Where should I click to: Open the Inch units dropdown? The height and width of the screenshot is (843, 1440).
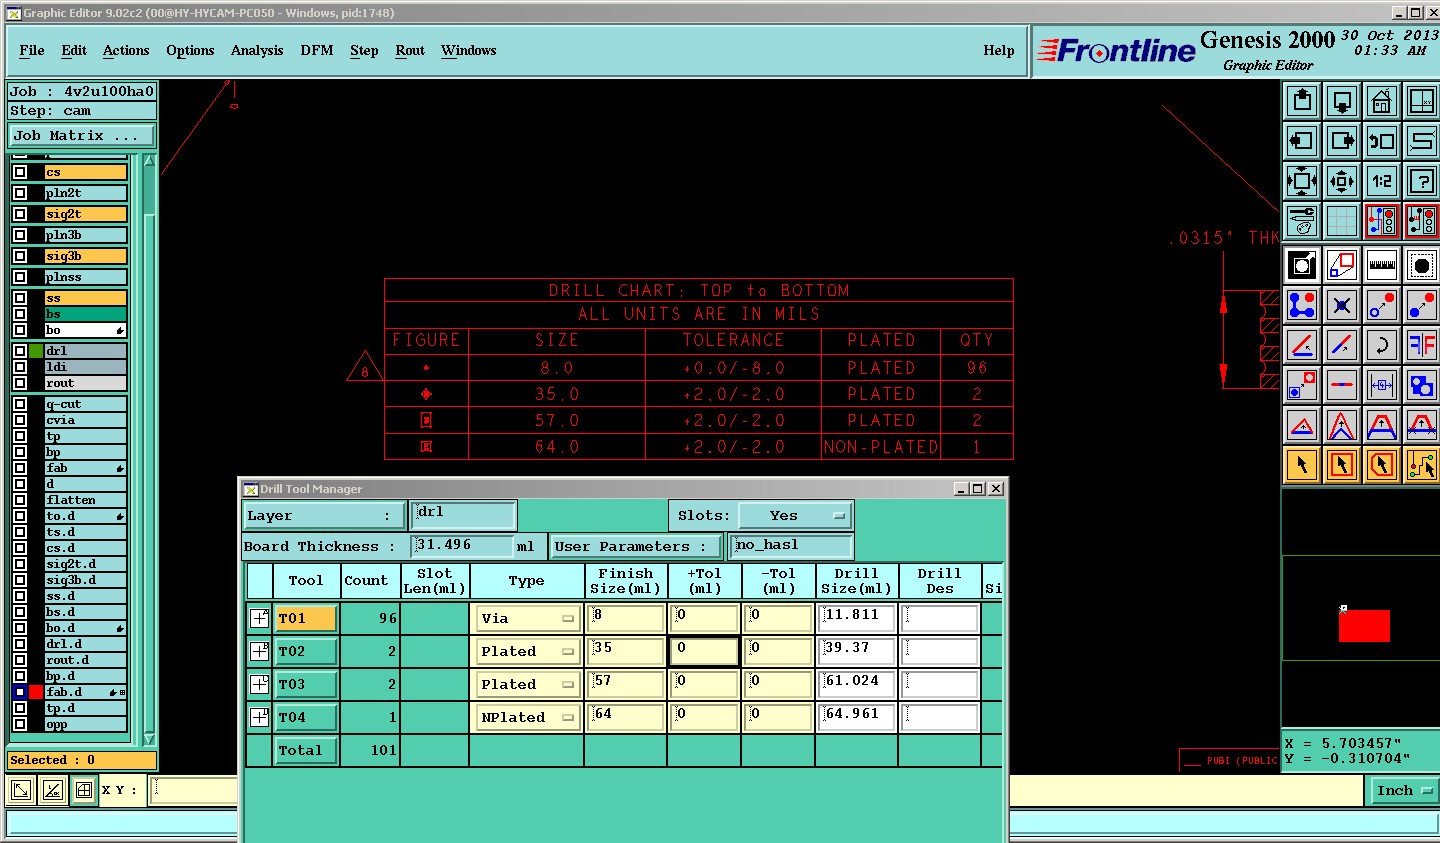coord(1403,790)
